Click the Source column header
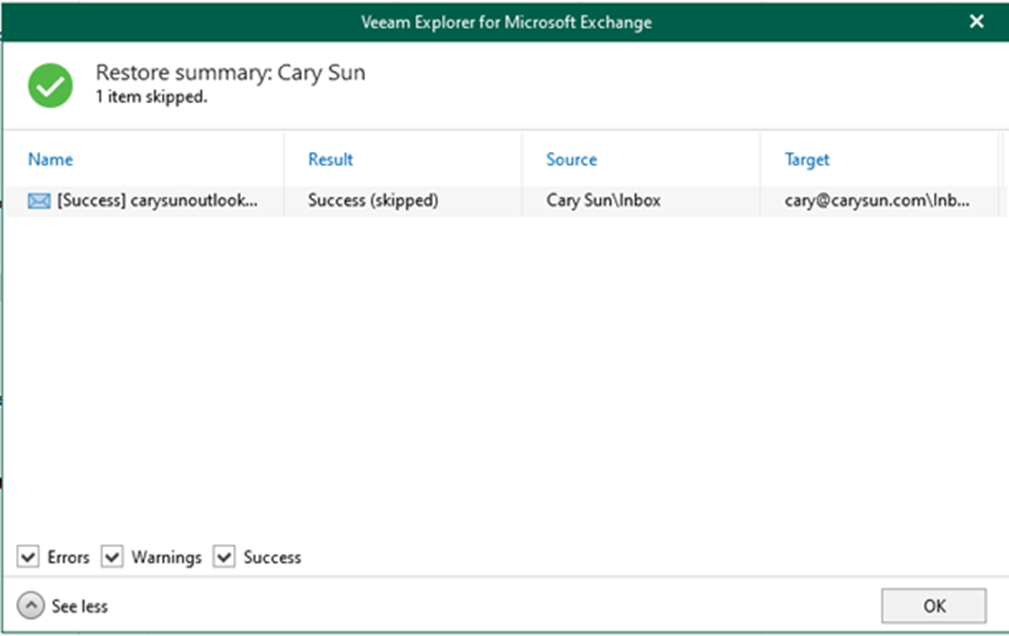Image resolution: width=1009 pixels, height=636 pixels. [x=571, y=160]
